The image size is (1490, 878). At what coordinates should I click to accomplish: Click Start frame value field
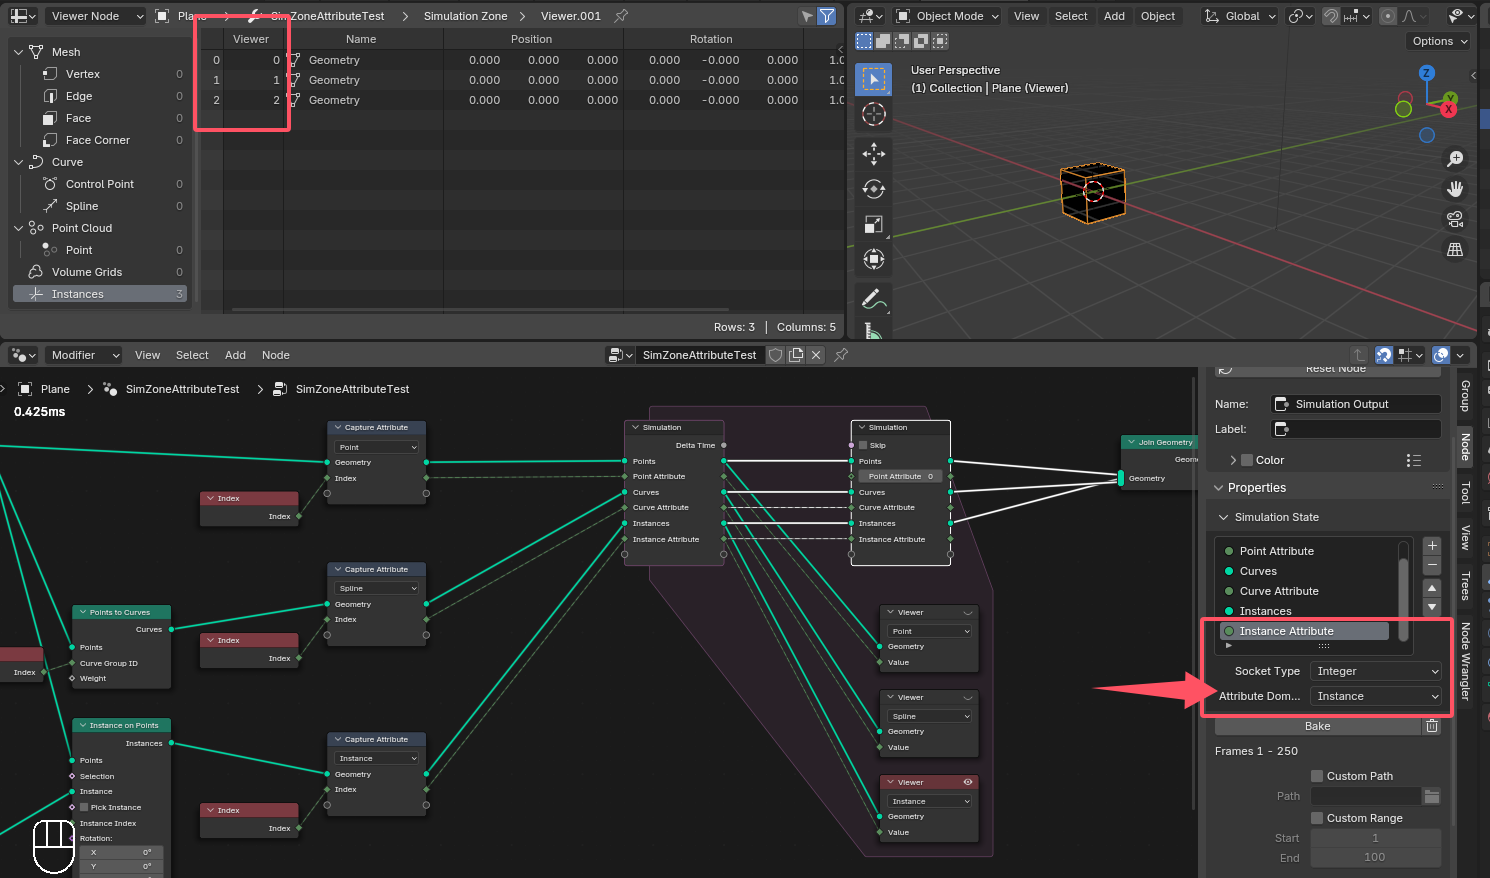(1375, 838)
